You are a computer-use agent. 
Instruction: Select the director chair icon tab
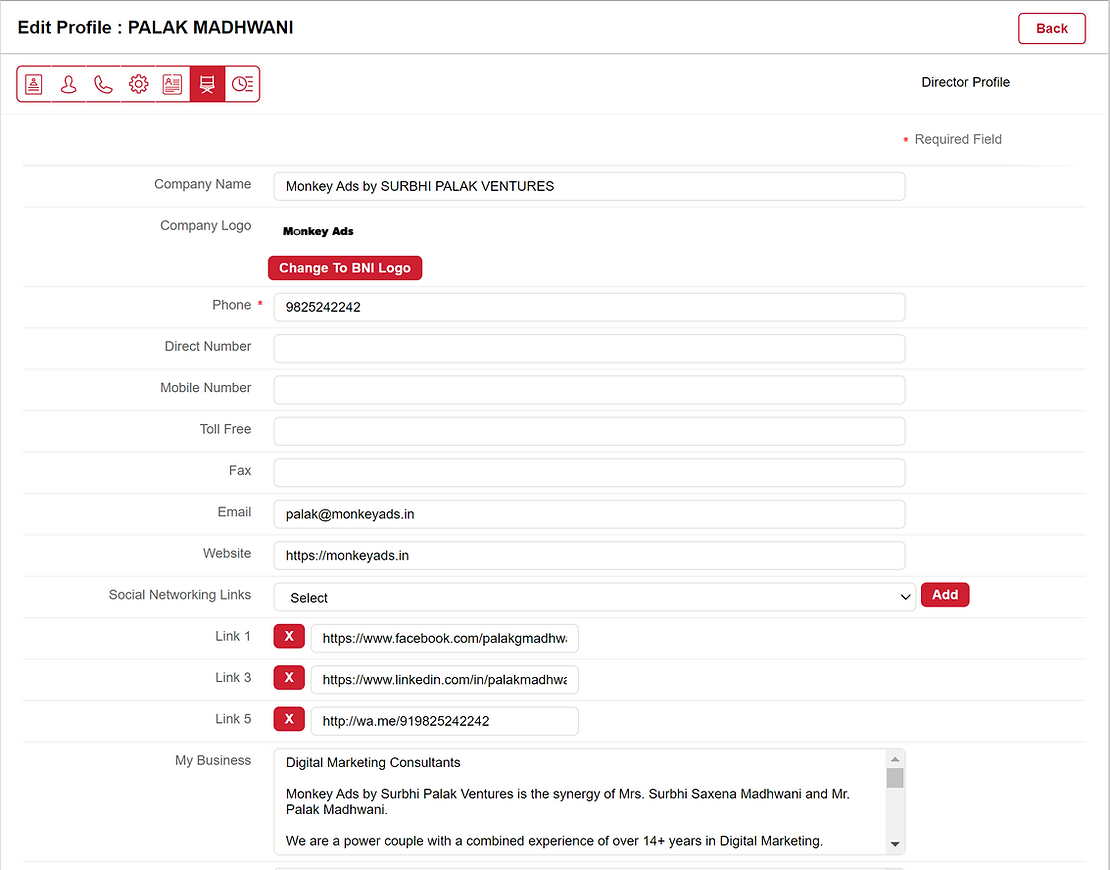(207, 85)
